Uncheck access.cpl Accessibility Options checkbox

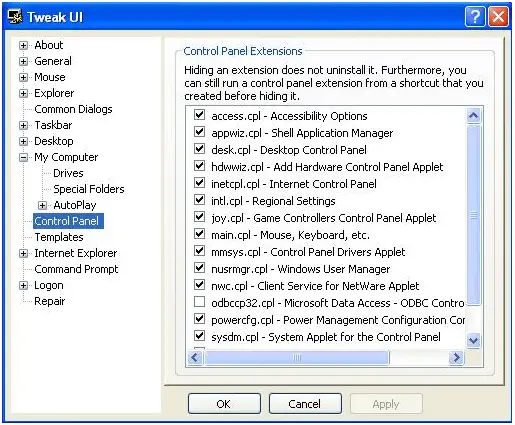click(x=199, y=115)
